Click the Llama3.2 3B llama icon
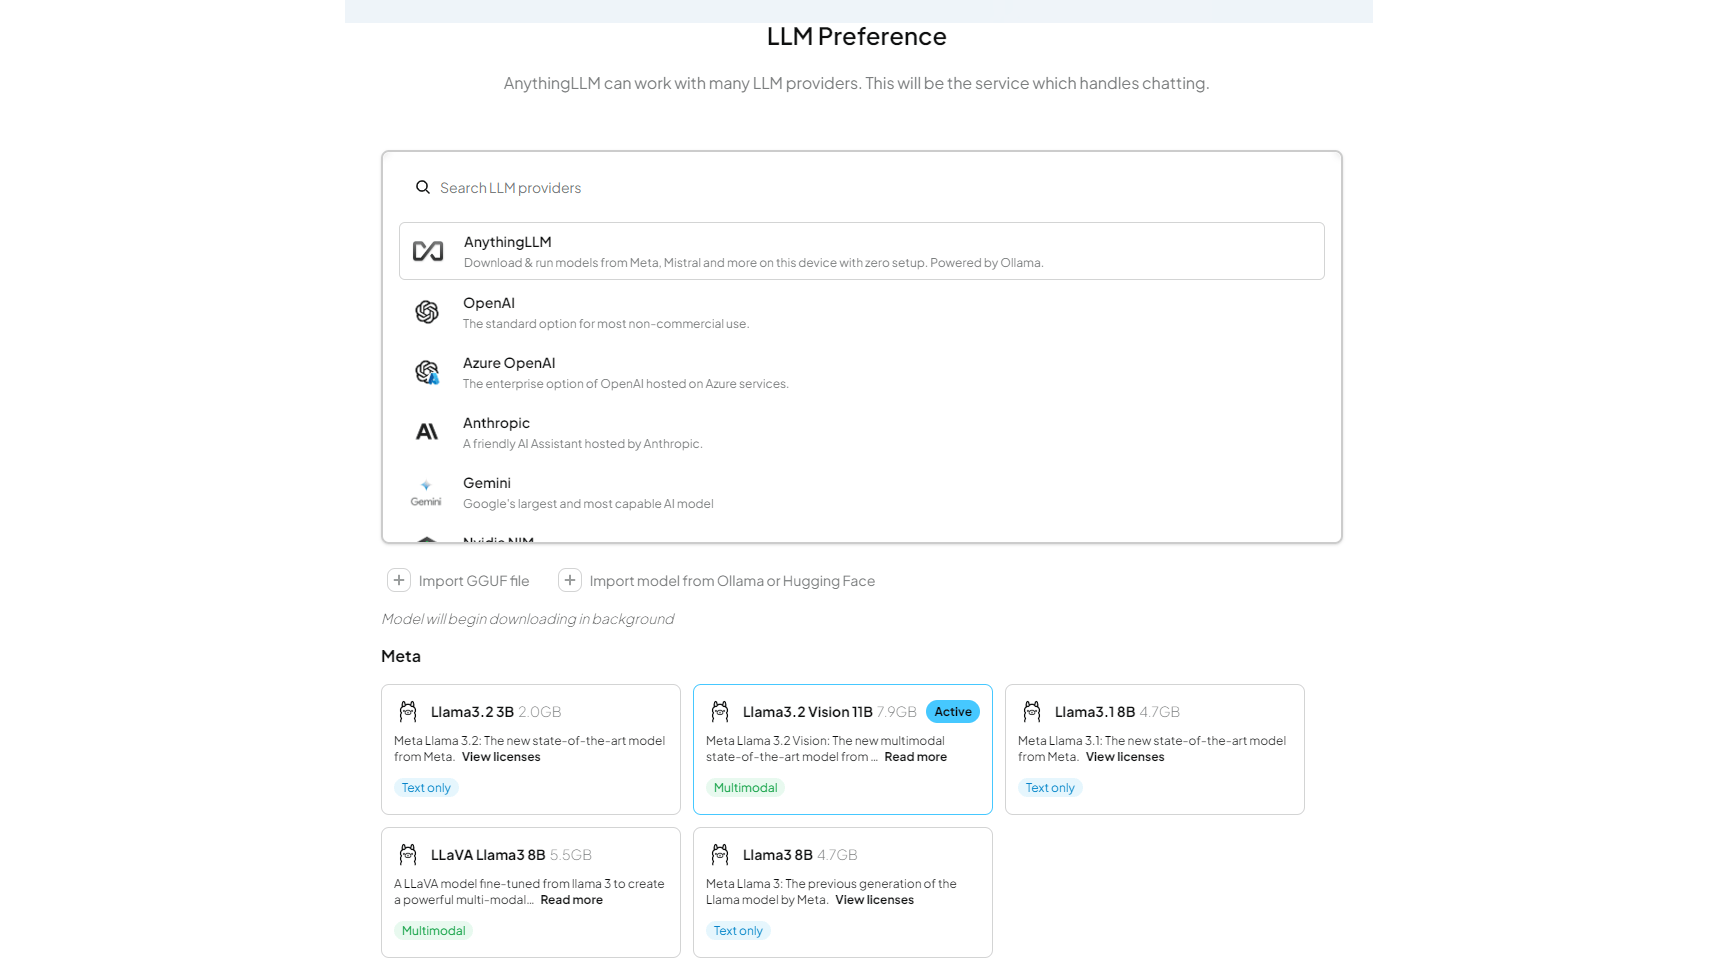Screen dimensions: 1717x966 tap(408, 711)
